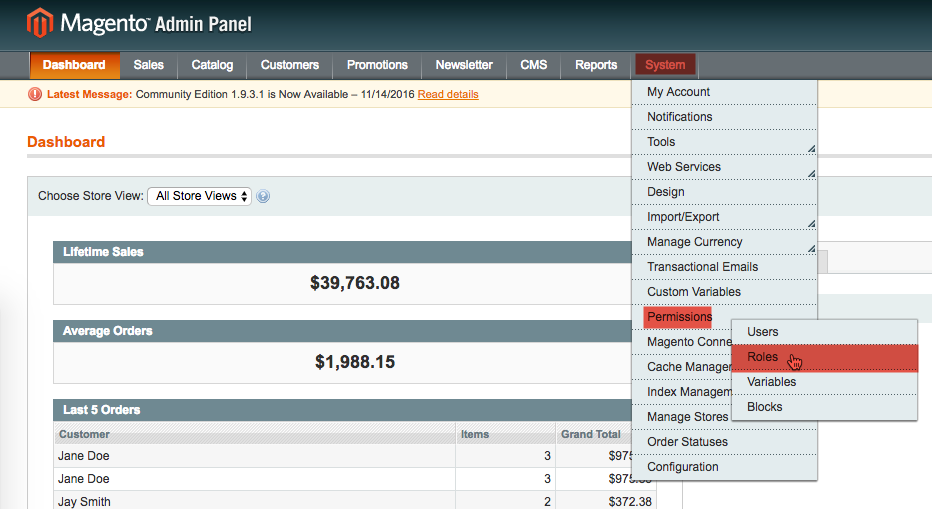
Task: Expand the Web Services submenu
Action: tap(724, 167)
